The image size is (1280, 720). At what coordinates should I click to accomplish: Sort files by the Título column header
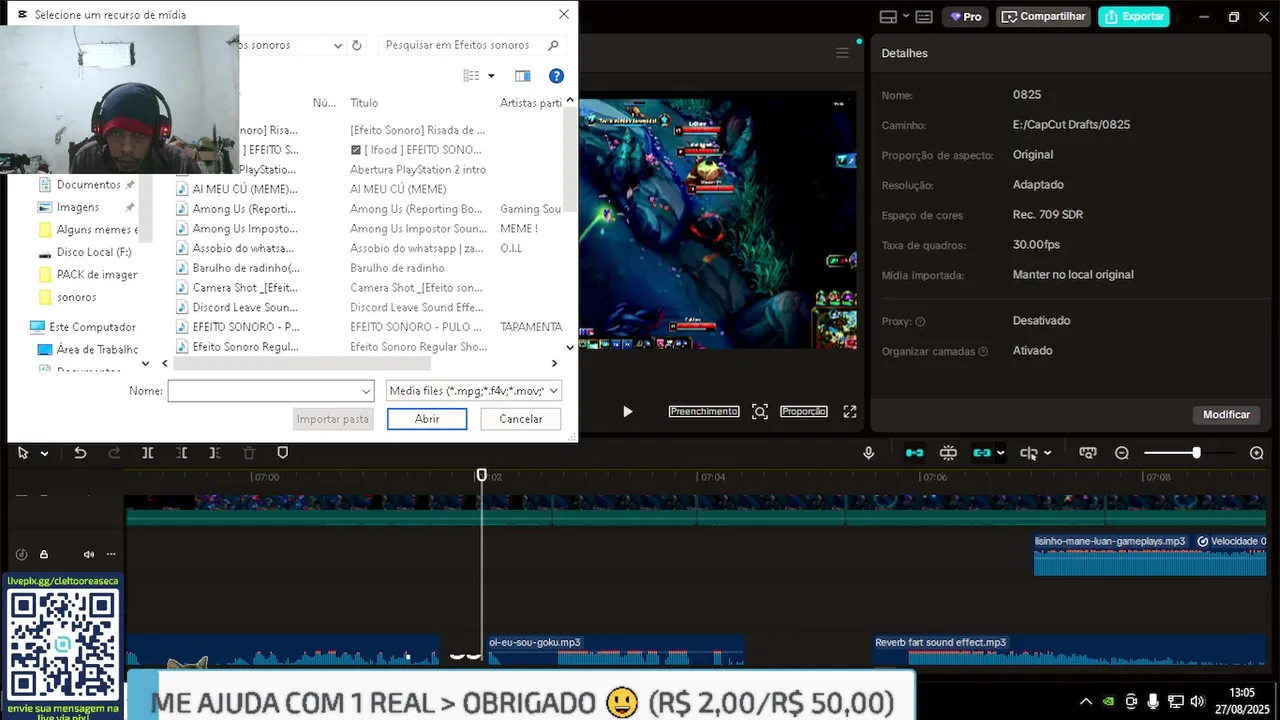pos(364,103)
